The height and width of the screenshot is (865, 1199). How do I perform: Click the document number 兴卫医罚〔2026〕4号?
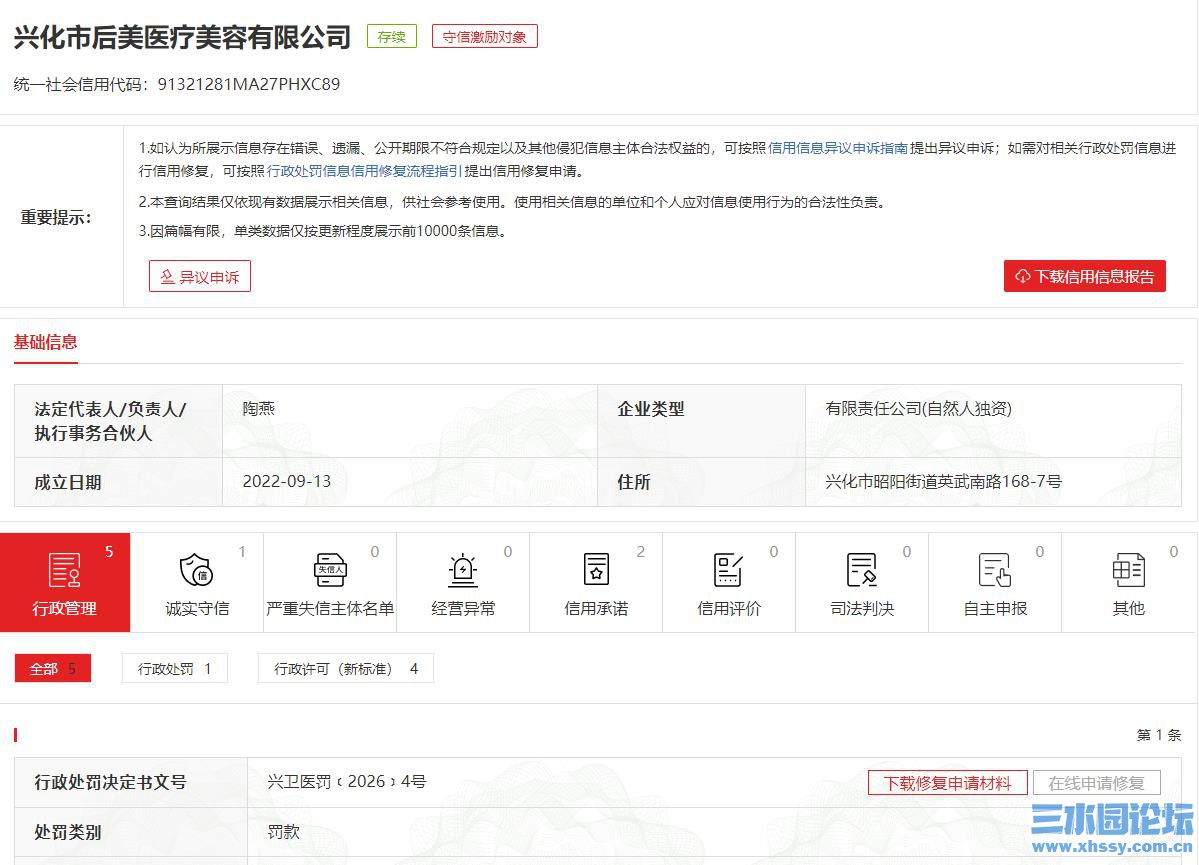tap(346, 782)
